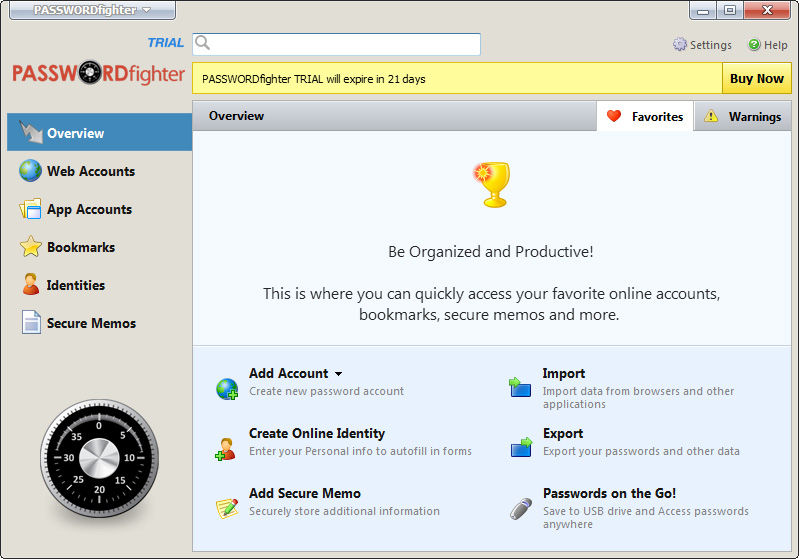This screenshot has height=559, width=799.
Task: Click the Add Secure Memo link
Action: (x=305, y=493)
